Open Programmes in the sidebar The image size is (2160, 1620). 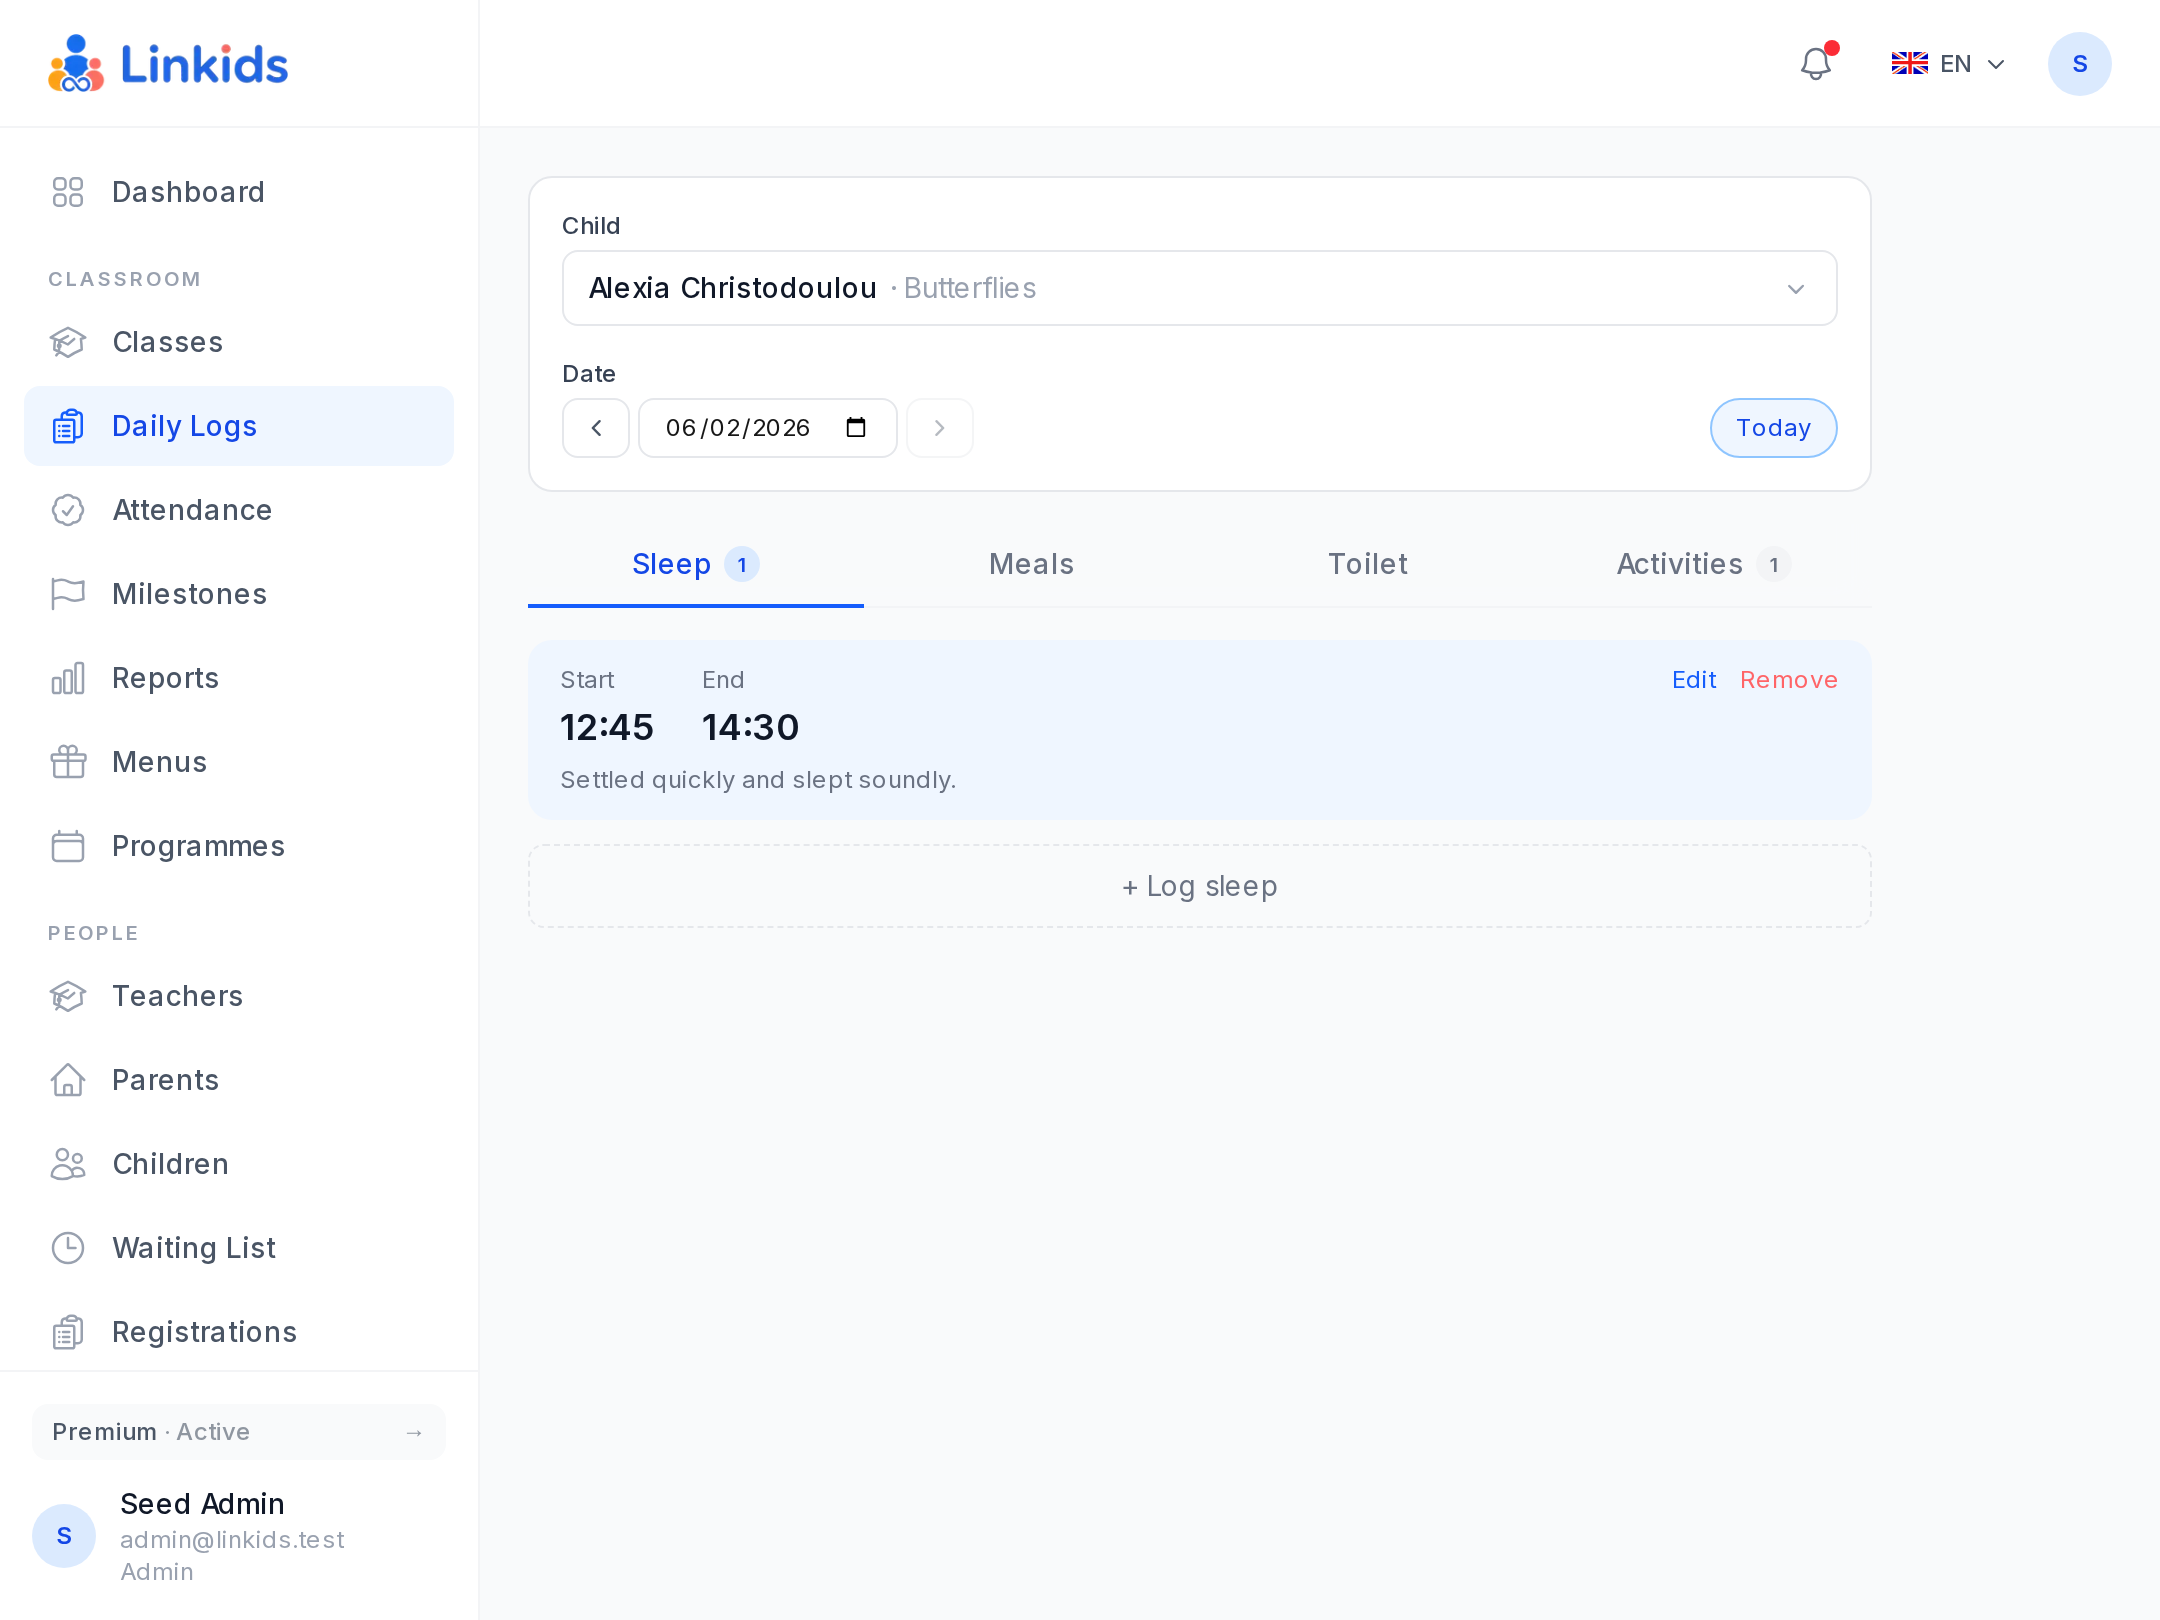(x=239, y=846)
